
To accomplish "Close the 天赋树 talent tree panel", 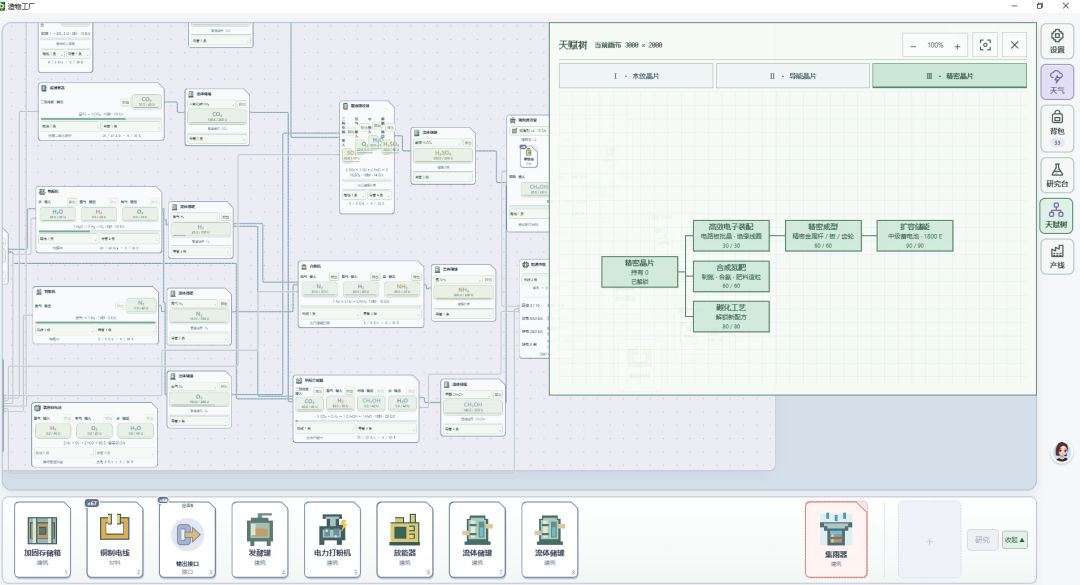I will pos(1014,45).
